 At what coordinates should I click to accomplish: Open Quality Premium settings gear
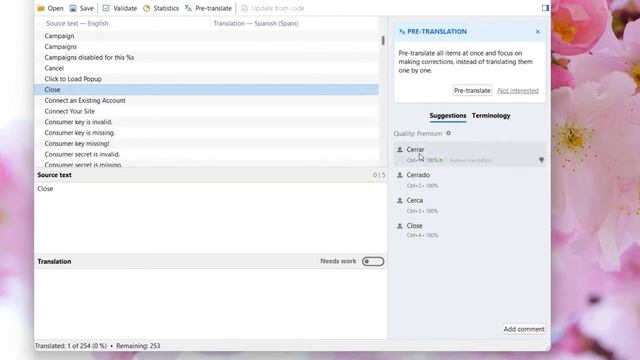[x=448, y=133]
